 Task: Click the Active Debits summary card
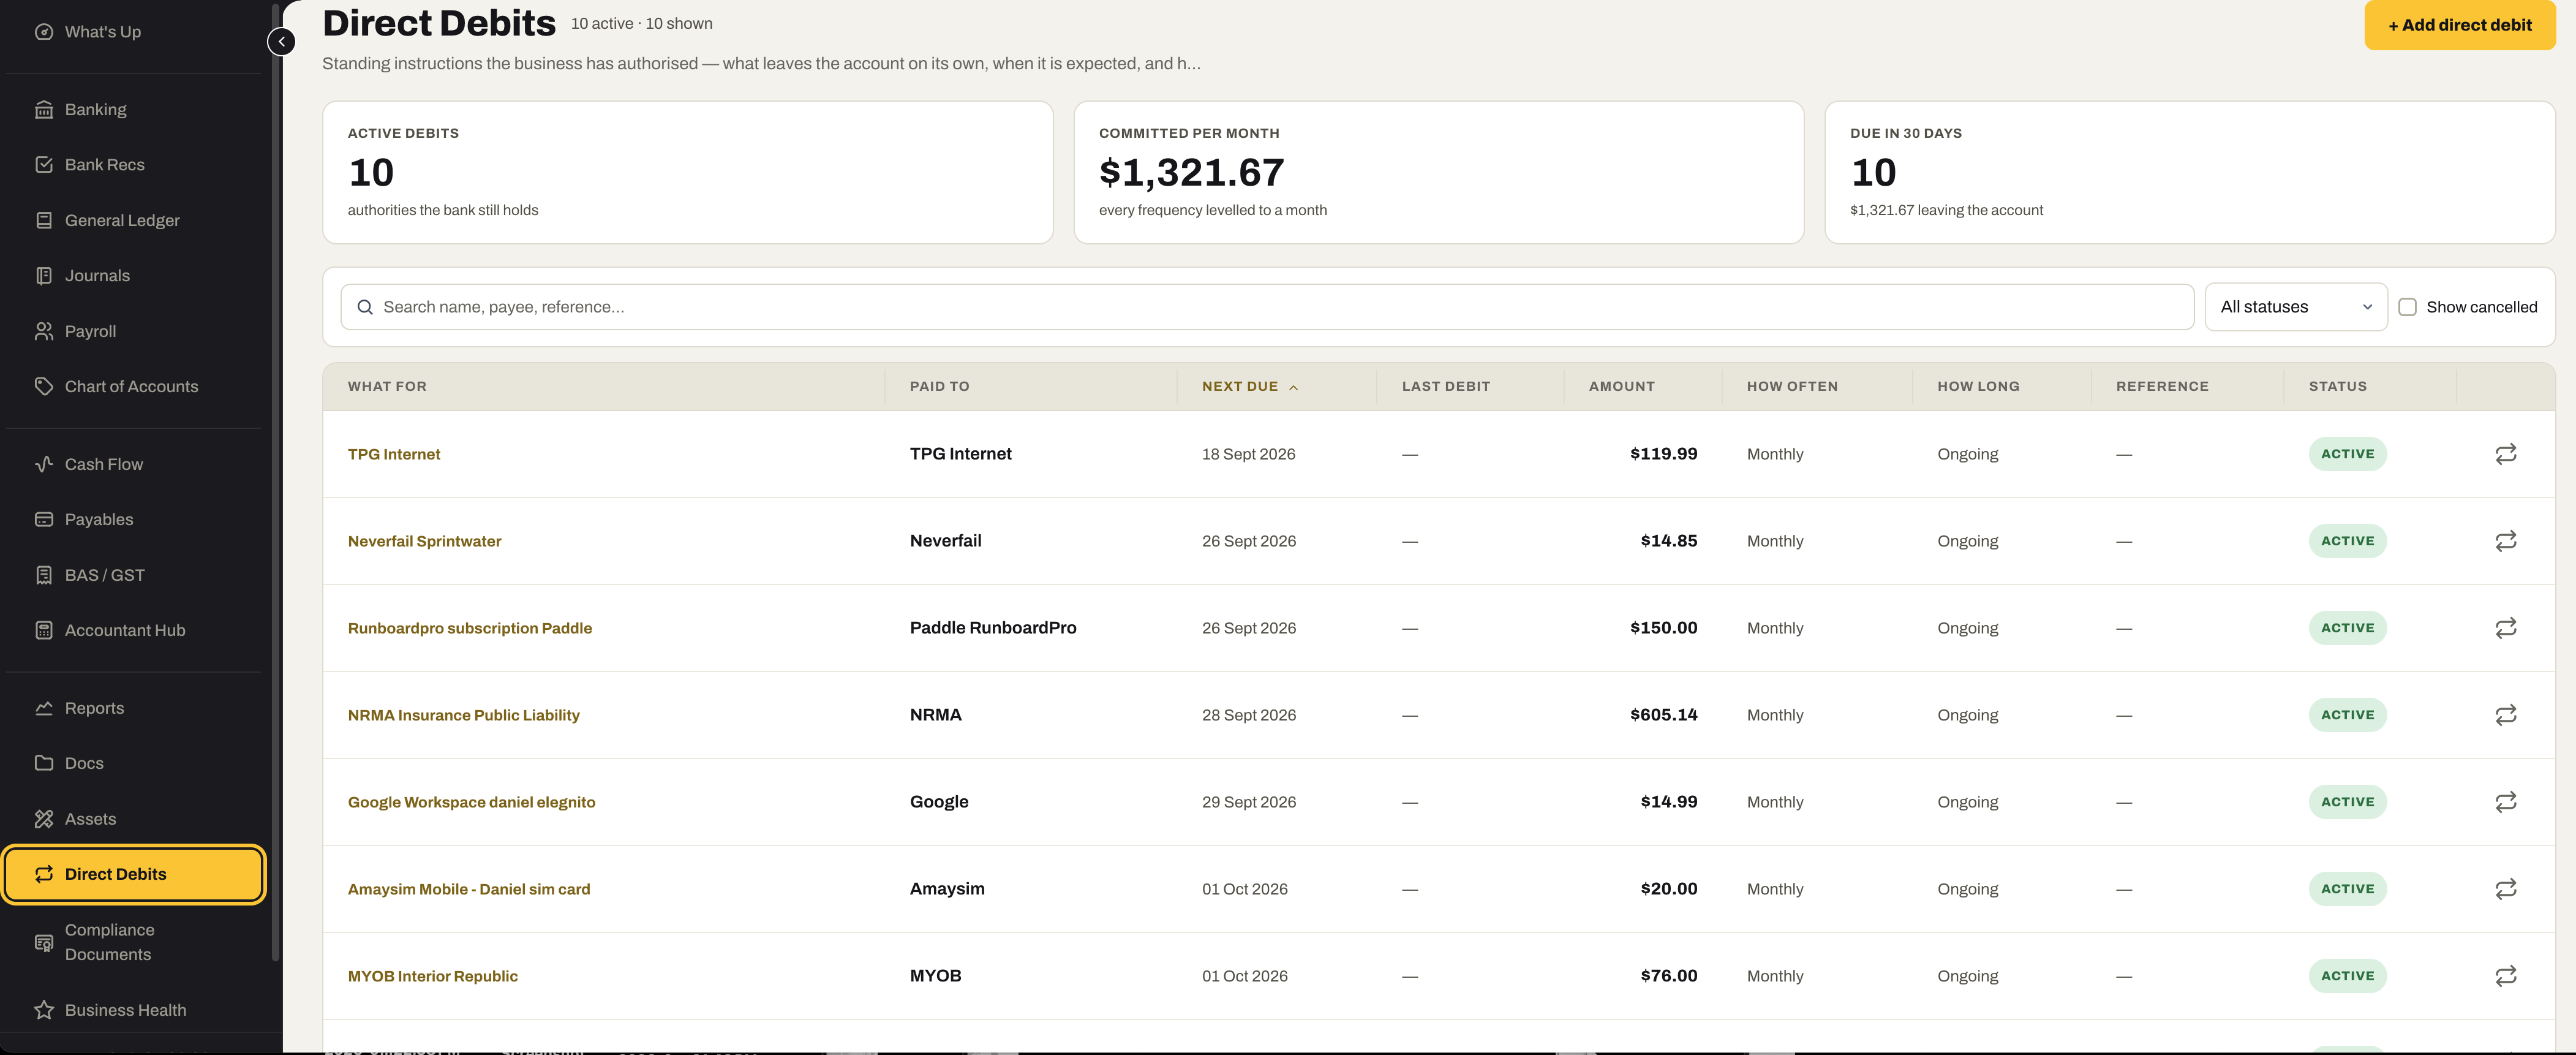tap(687, 172)
